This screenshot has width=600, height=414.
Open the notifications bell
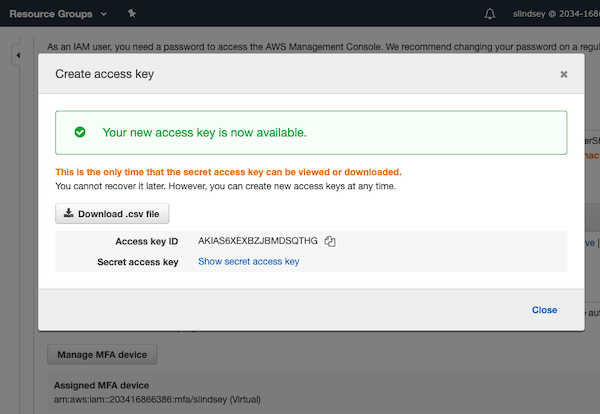coord(489,14)
